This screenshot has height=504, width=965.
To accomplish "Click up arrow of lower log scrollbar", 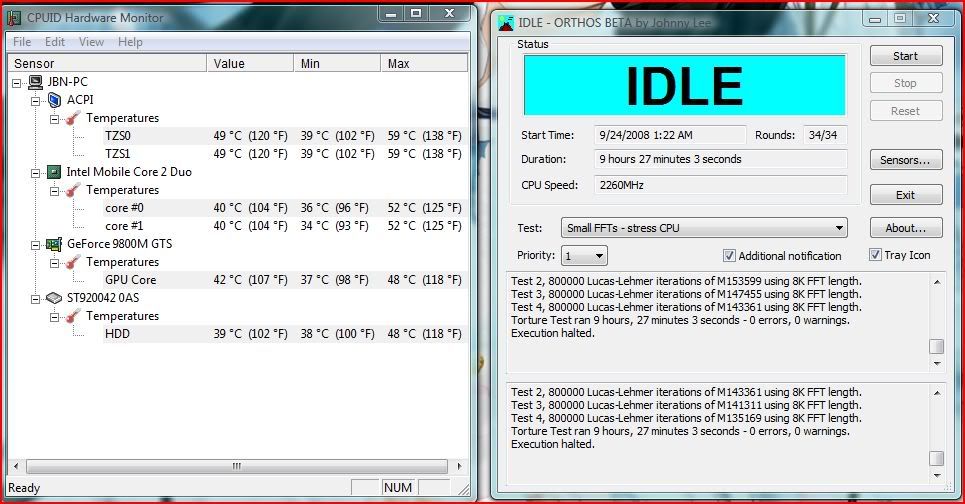I will [937, 393].
